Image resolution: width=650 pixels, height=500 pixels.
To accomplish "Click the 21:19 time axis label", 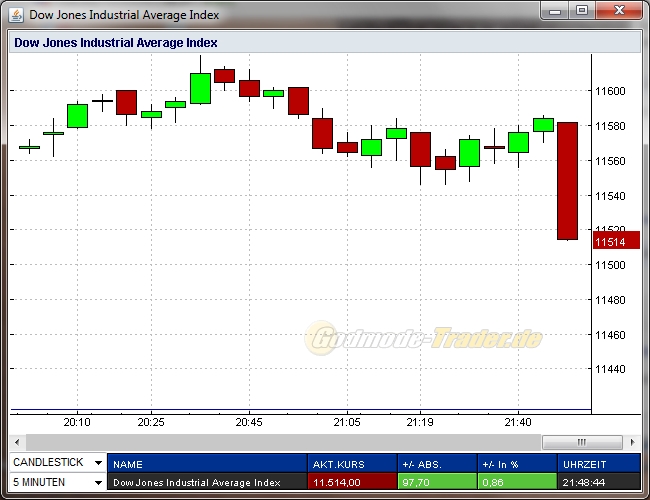I will click(420, 422).
